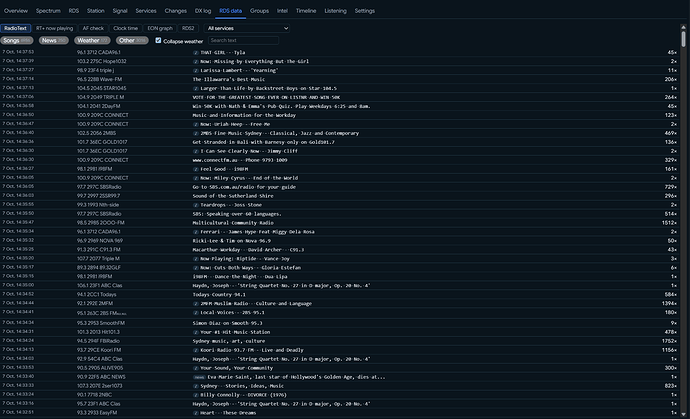The height and width of the screenshot is (419, 690).
Task: Toggle the News filter chip
Action: point(54,40)
